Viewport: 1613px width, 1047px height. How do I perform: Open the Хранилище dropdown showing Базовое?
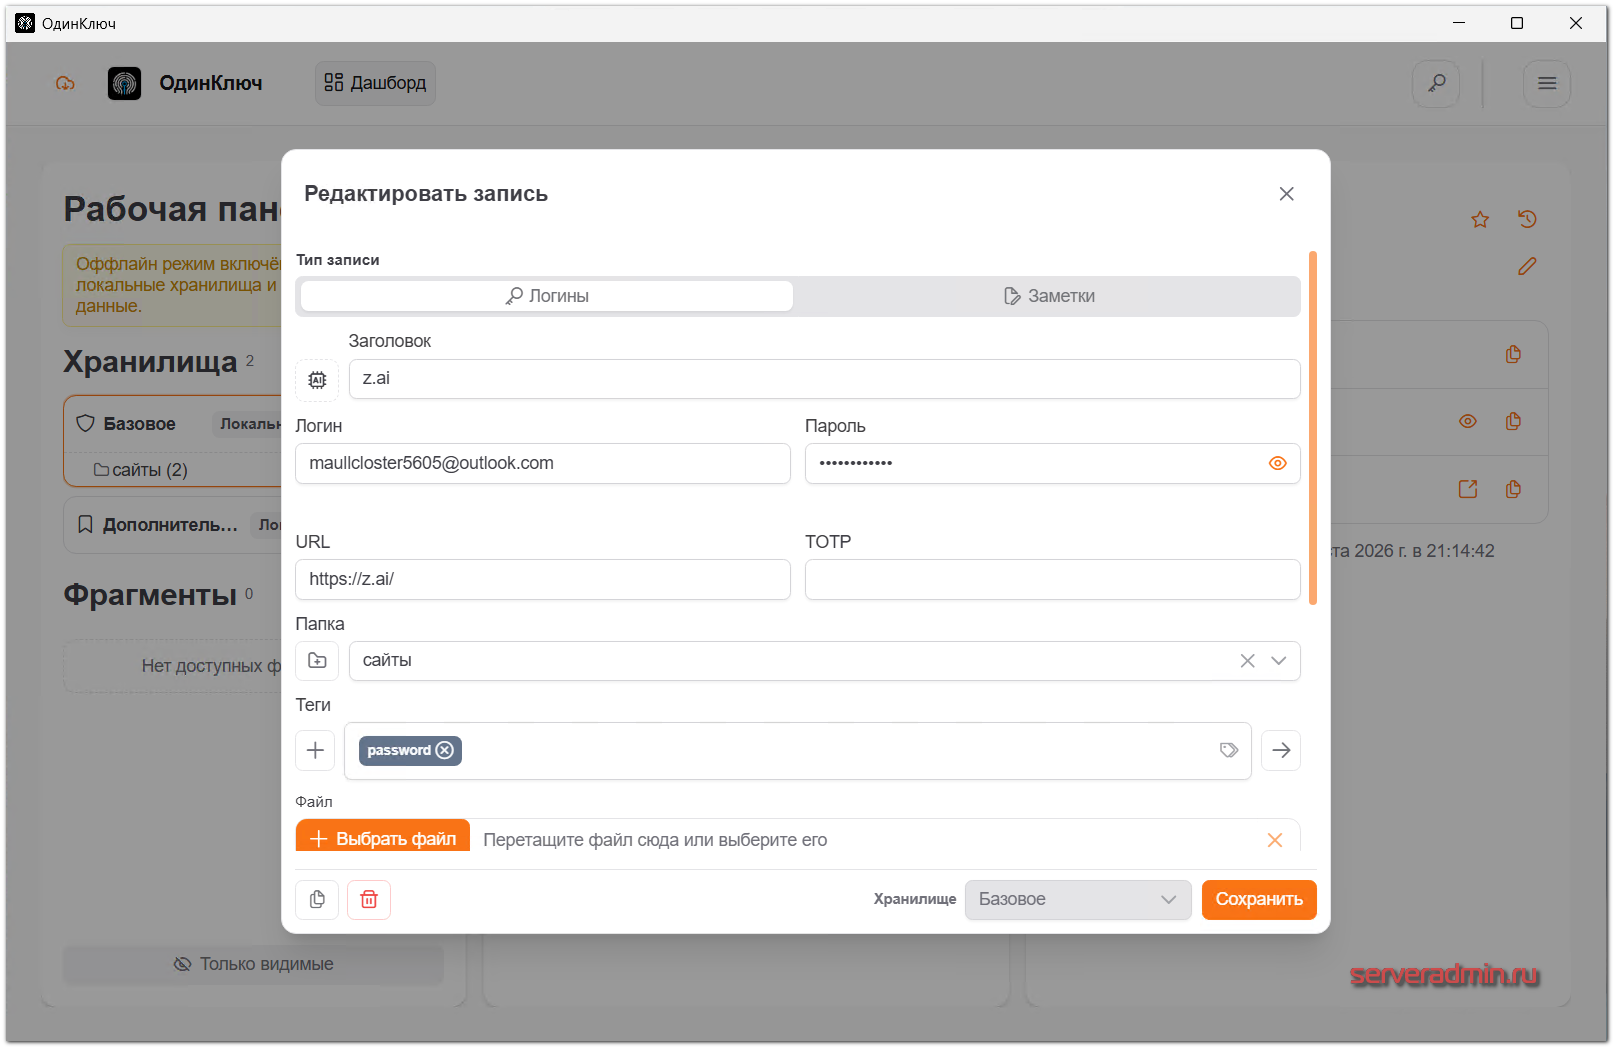pyautogui.click(x=1078, y=900)
